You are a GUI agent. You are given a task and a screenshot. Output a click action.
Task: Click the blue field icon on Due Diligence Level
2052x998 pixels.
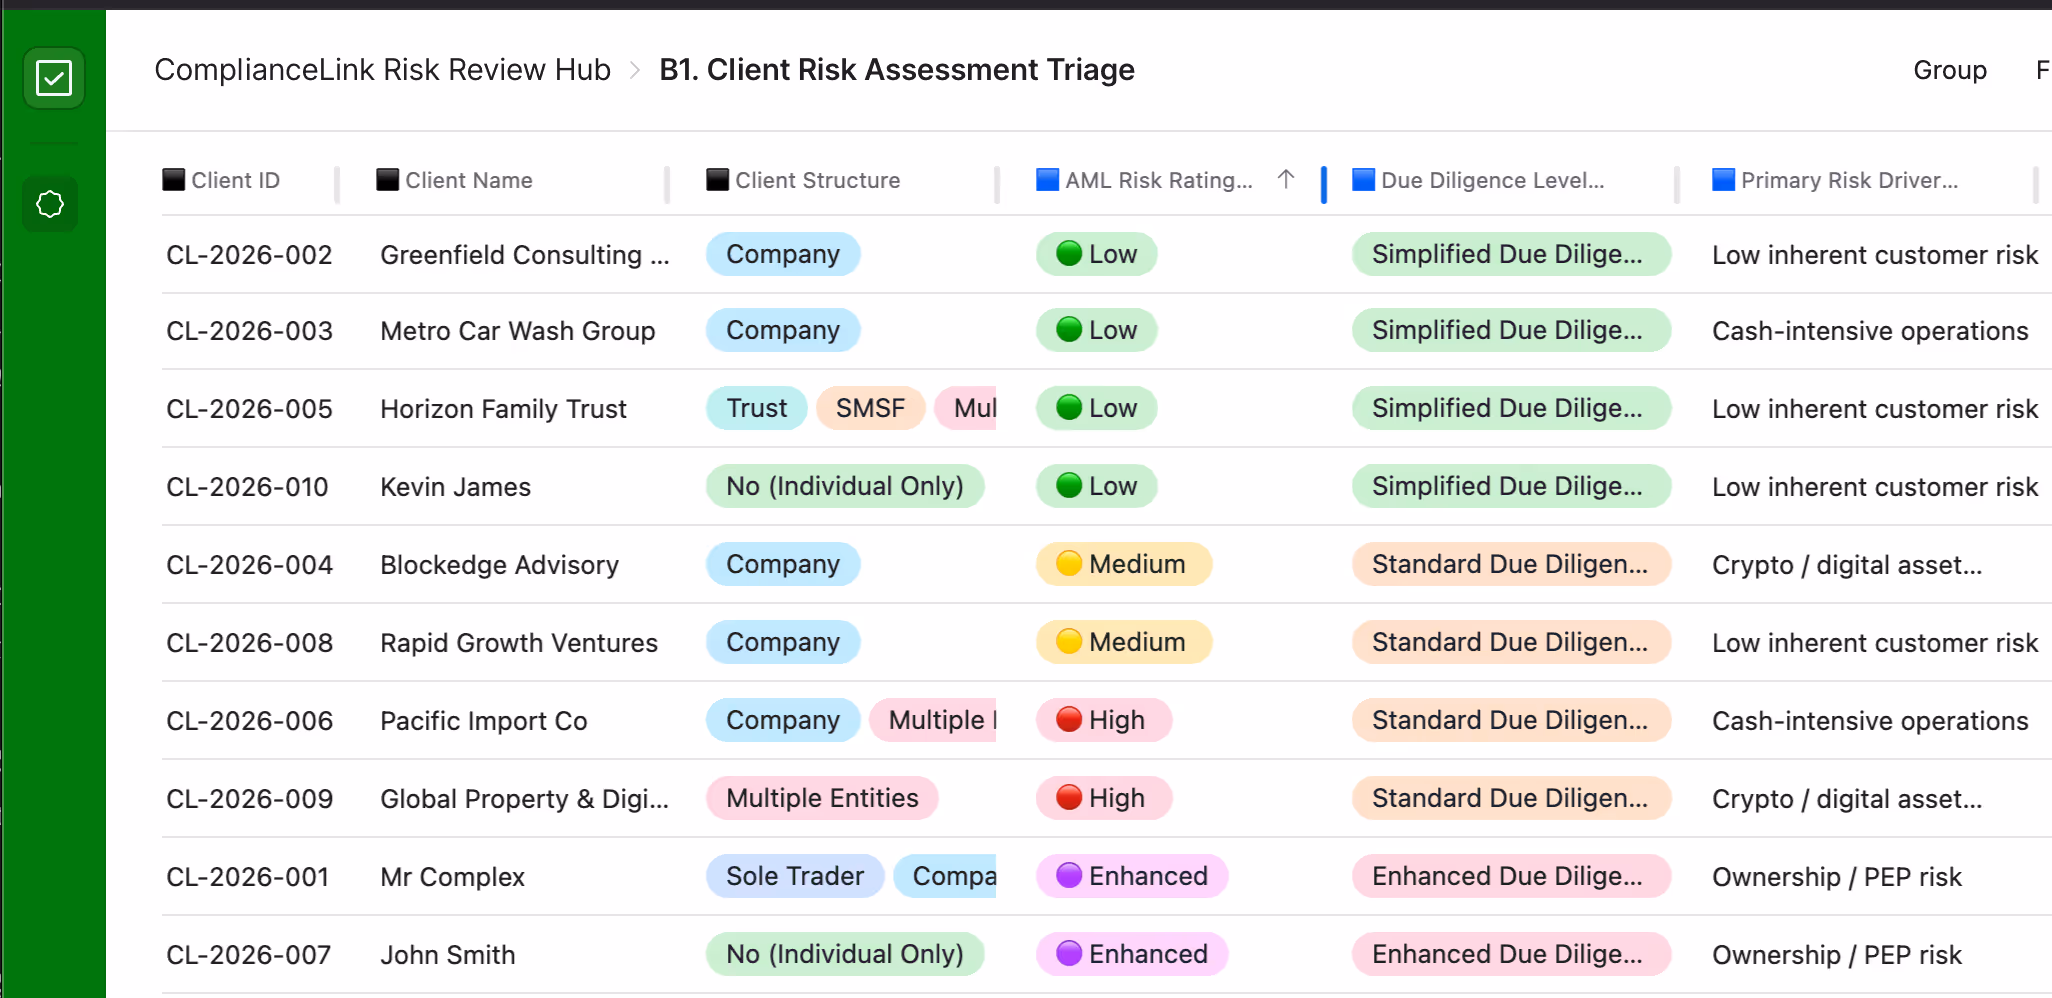coord(1361,180)
